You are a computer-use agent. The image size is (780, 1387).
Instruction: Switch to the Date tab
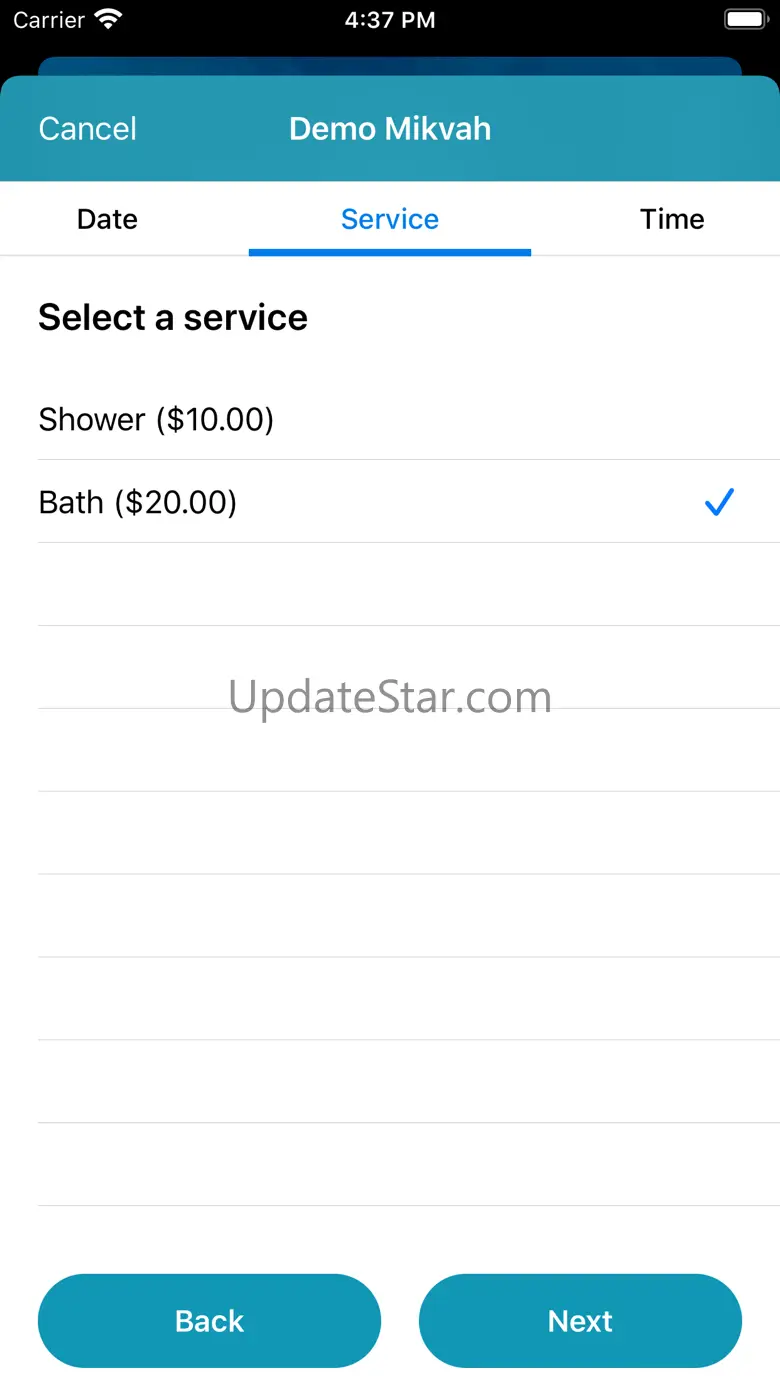click(107, 219)
